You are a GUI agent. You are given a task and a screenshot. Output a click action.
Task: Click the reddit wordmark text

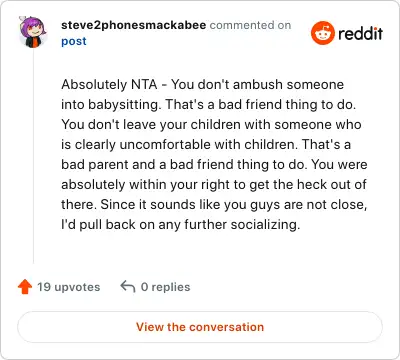(x=360, y=33)
